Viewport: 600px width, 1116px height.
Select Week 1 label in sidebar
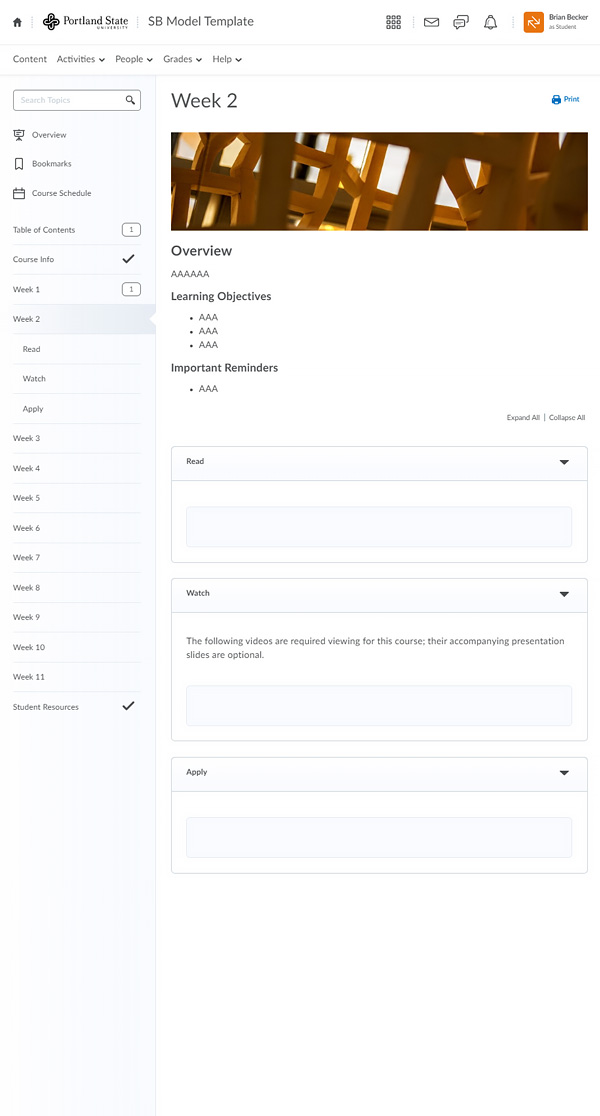pyautogui.click(x=26, y=290)
